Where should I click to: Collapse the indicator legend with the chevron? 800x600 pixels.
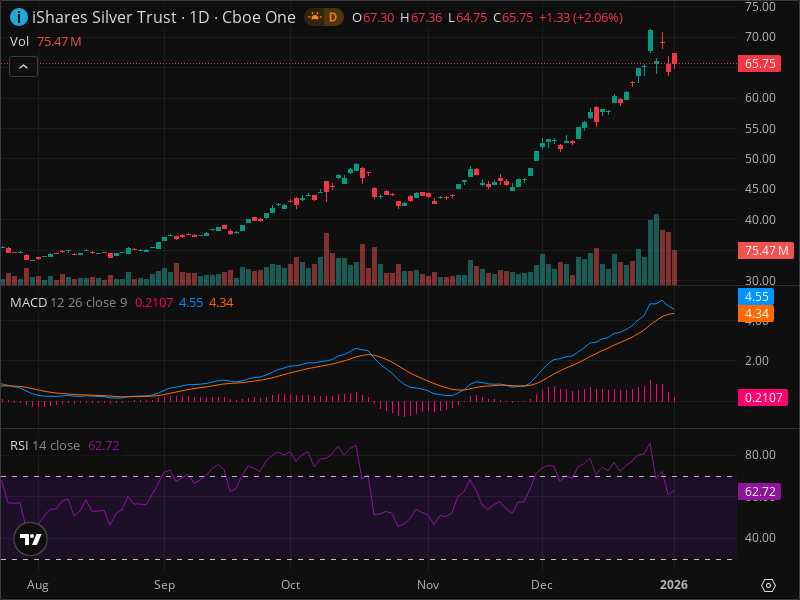pos(23,66)
